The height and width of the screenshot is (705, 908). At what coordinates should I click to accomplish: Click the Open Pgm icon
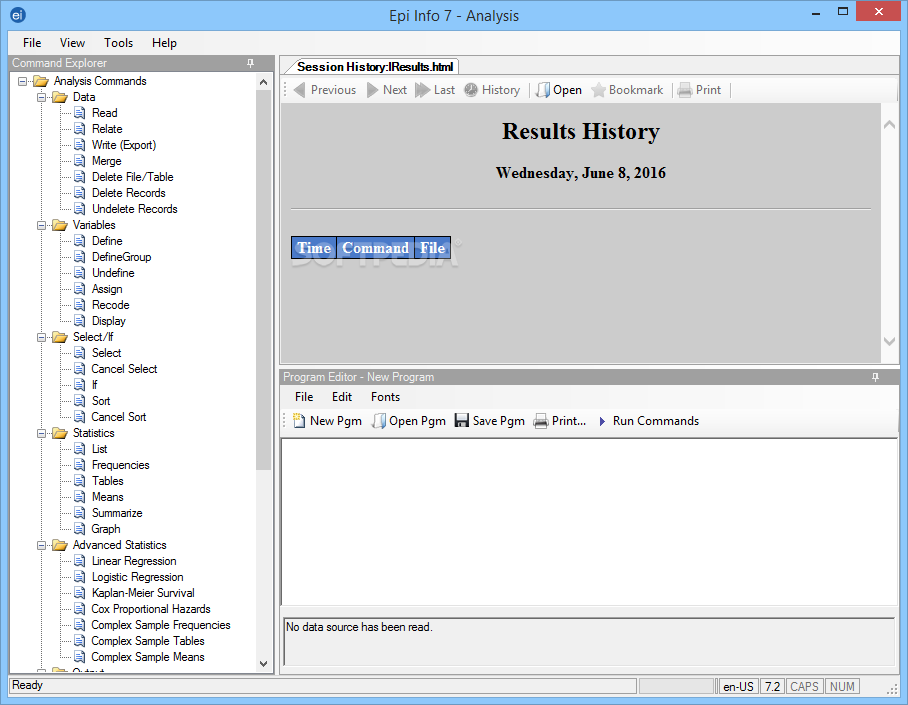tap(379, 421)
